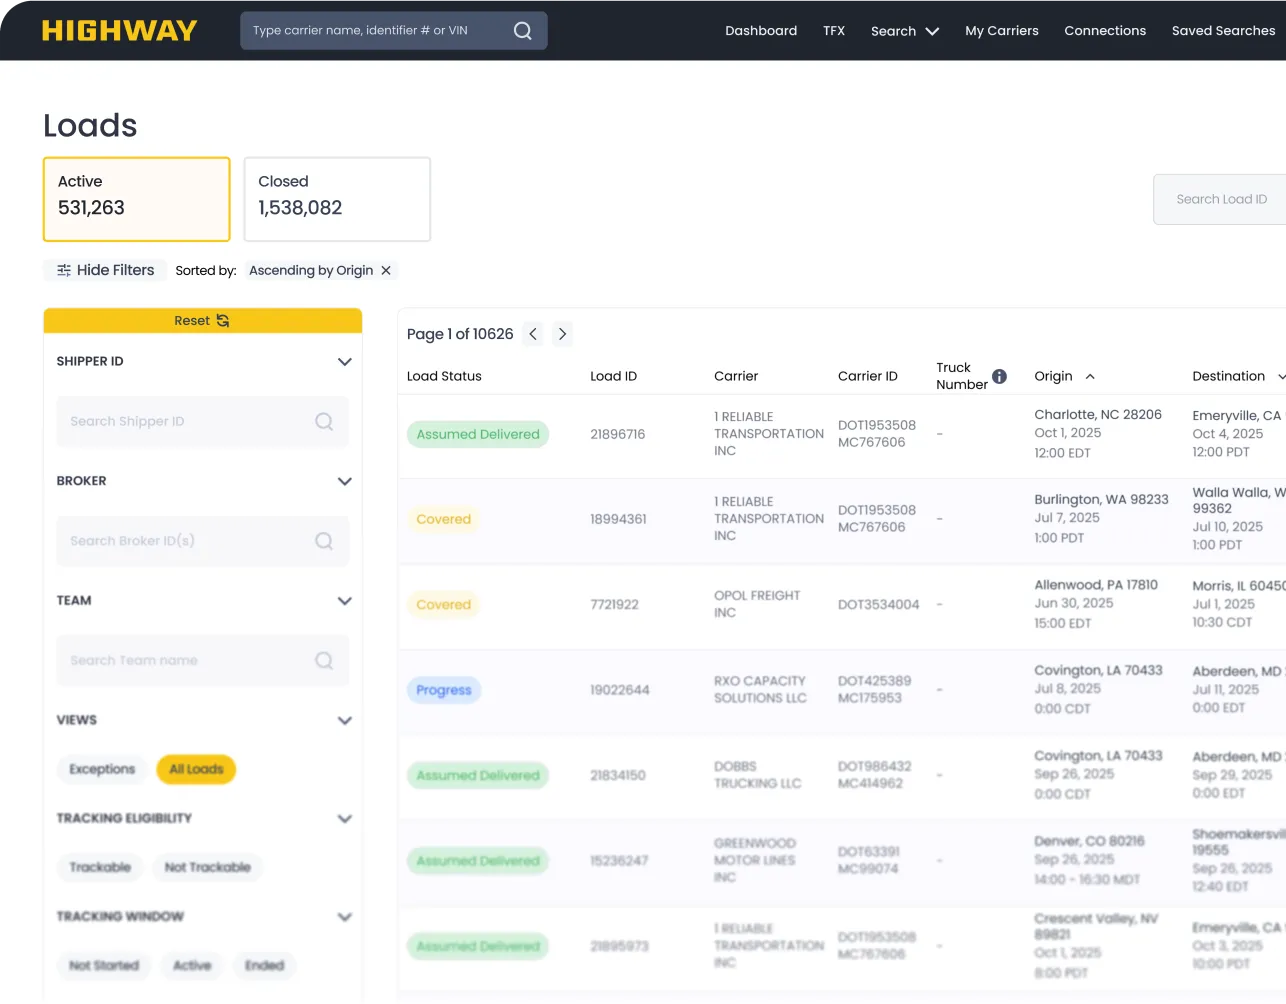Image resolution: width=1286 pixels, height=1004 pixels.
Task: Click the magnifier in Search Shipper ID field
Action: pyautogui.click(x=324, y=421)
